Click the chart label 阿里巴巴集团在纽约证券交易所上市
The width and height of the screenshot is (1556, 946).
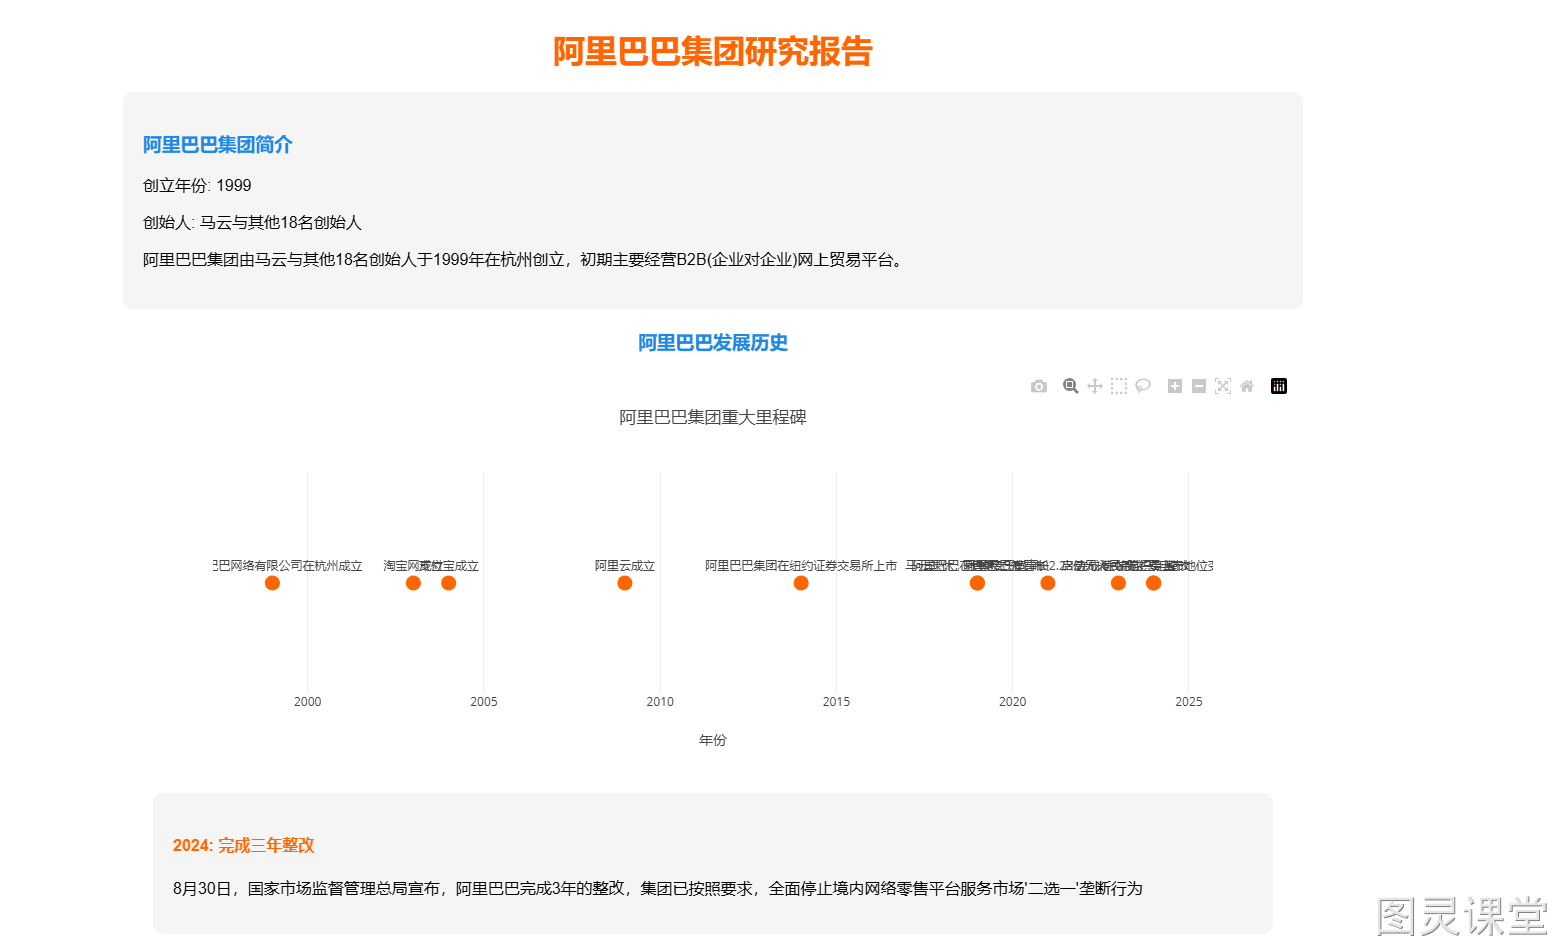coord(801,566)
